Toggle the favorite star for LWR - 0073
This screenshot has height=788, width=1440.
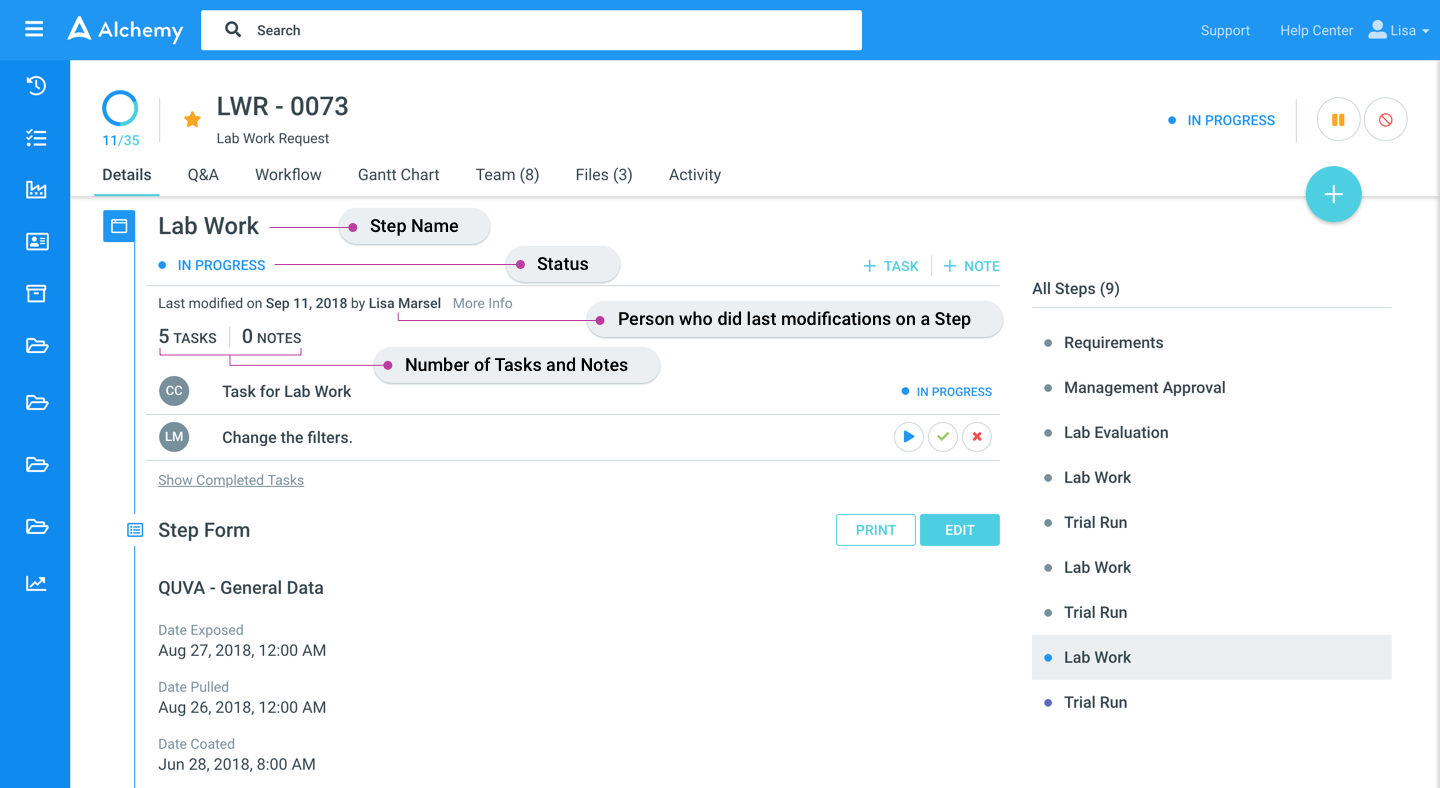(x=192, y=120)
